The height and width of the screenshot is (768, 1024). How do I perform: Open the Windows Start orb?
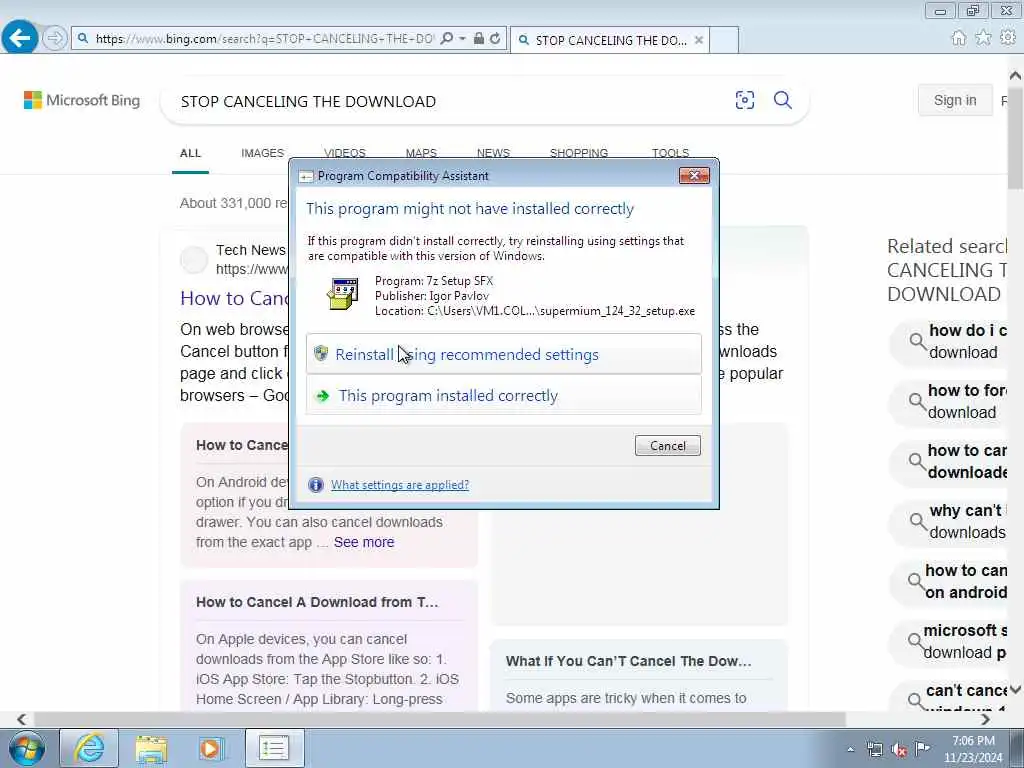coord(27,748)
